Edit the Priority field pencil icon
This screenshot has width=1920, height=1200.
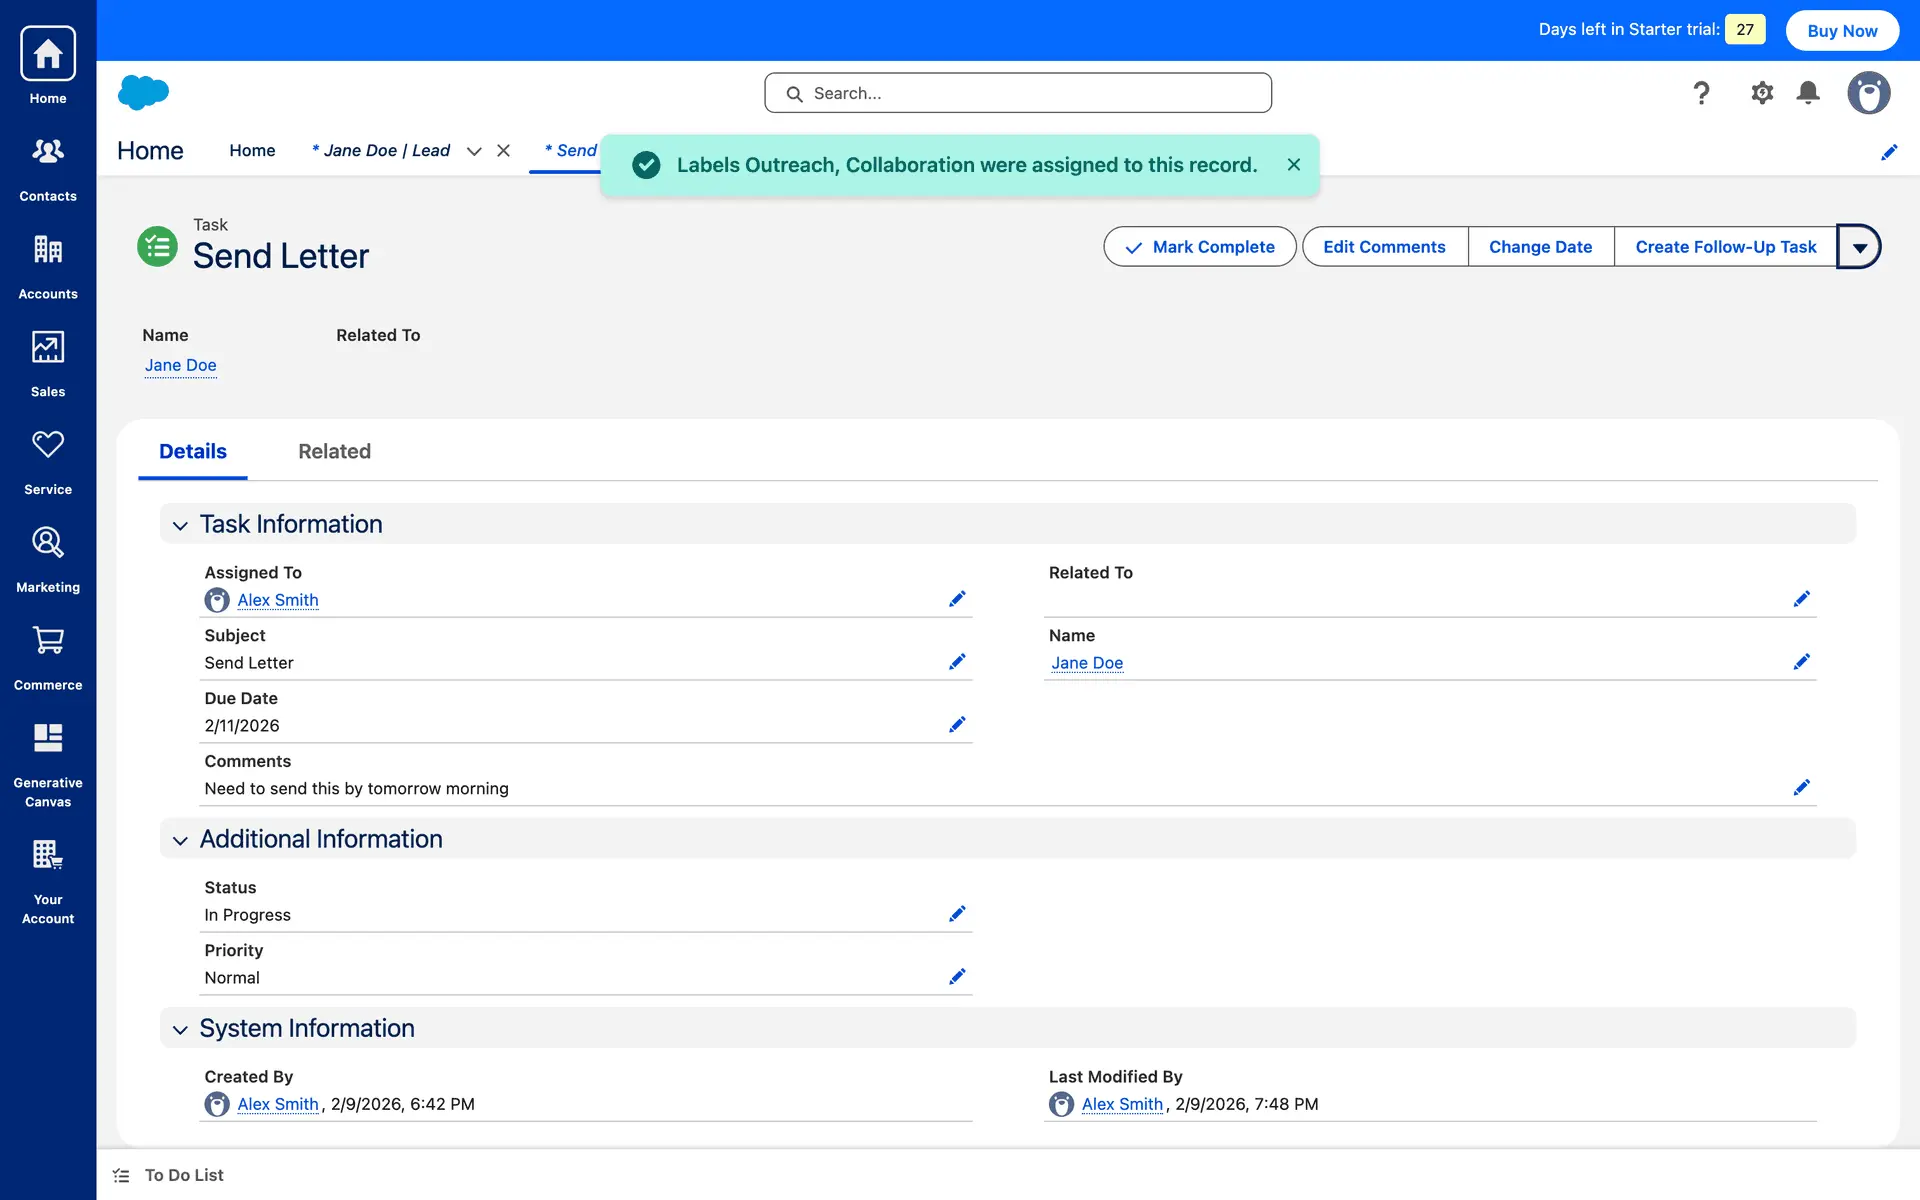(x=957, y=977)
